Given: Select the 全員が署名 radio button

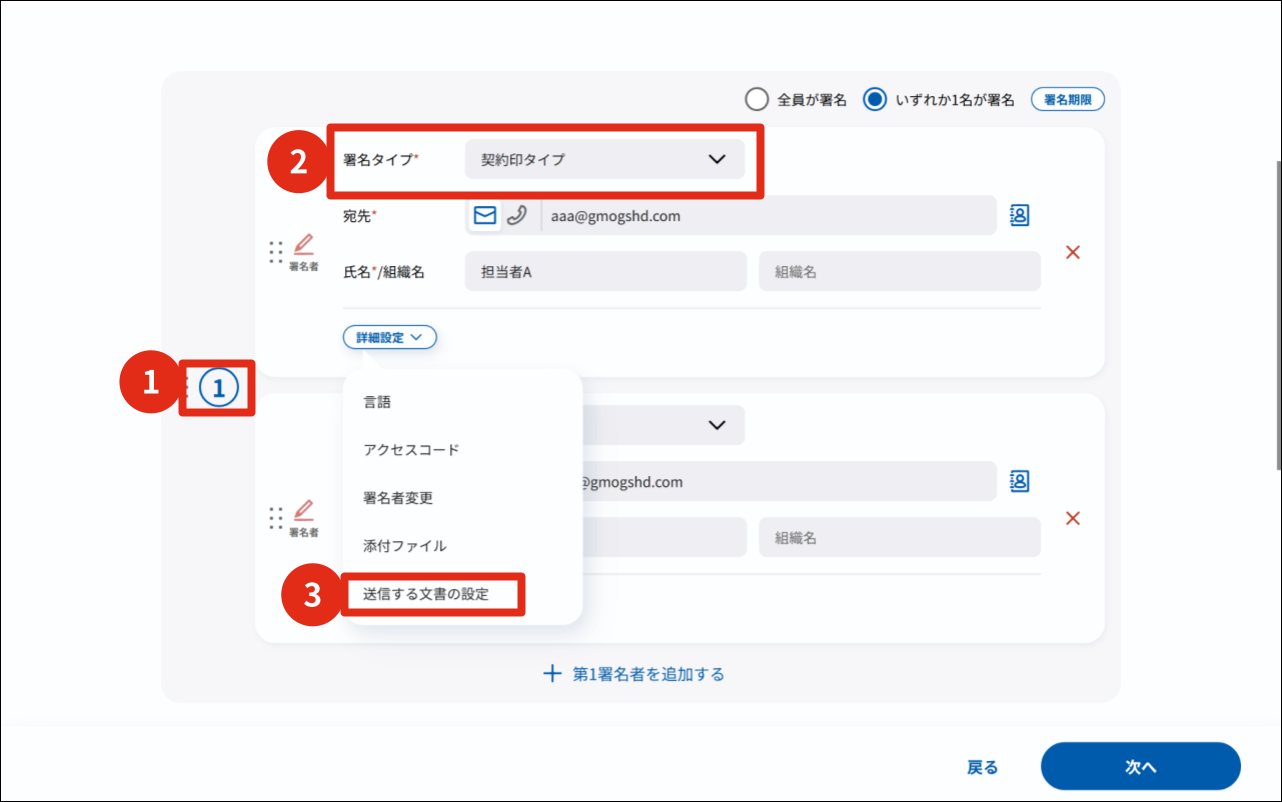Looking at the screenshot, I should click(757, 99).
